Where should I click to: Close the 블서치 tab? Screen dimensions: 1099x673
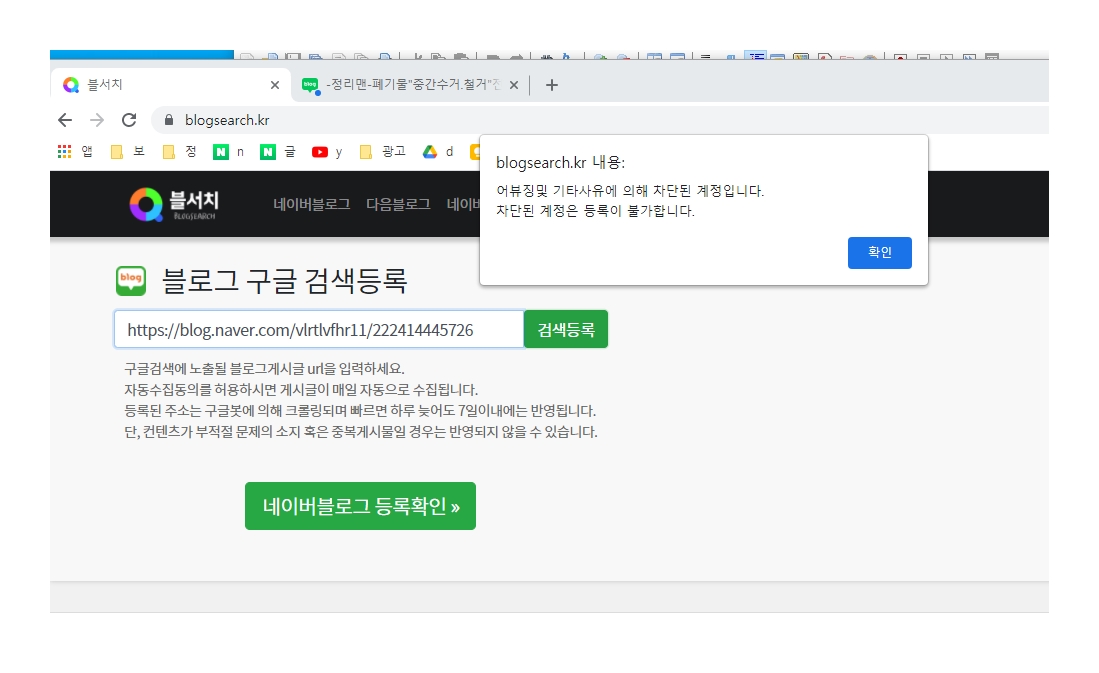(x=275, y=85)
